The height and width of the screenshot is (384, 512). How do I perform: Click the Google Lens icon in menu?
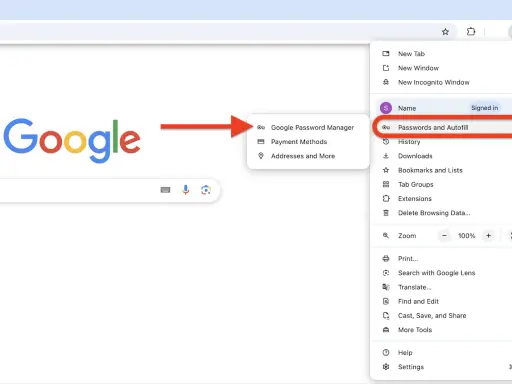pos(386,273)
